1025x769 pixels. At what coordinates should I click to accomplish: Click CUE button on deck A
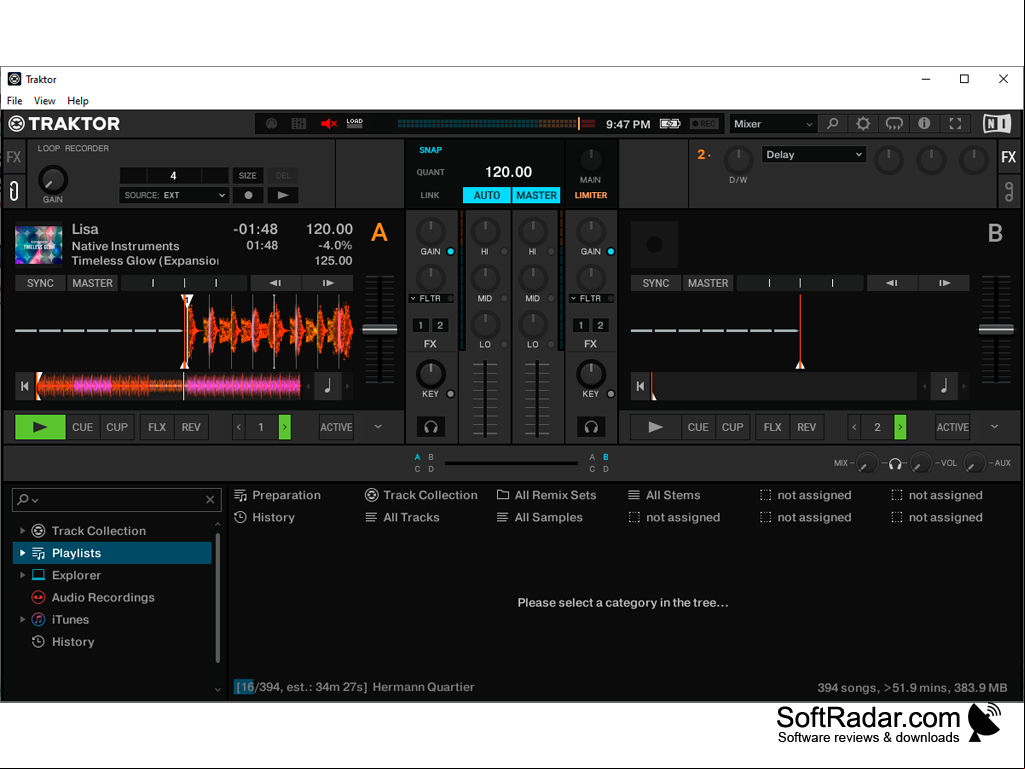82,427
